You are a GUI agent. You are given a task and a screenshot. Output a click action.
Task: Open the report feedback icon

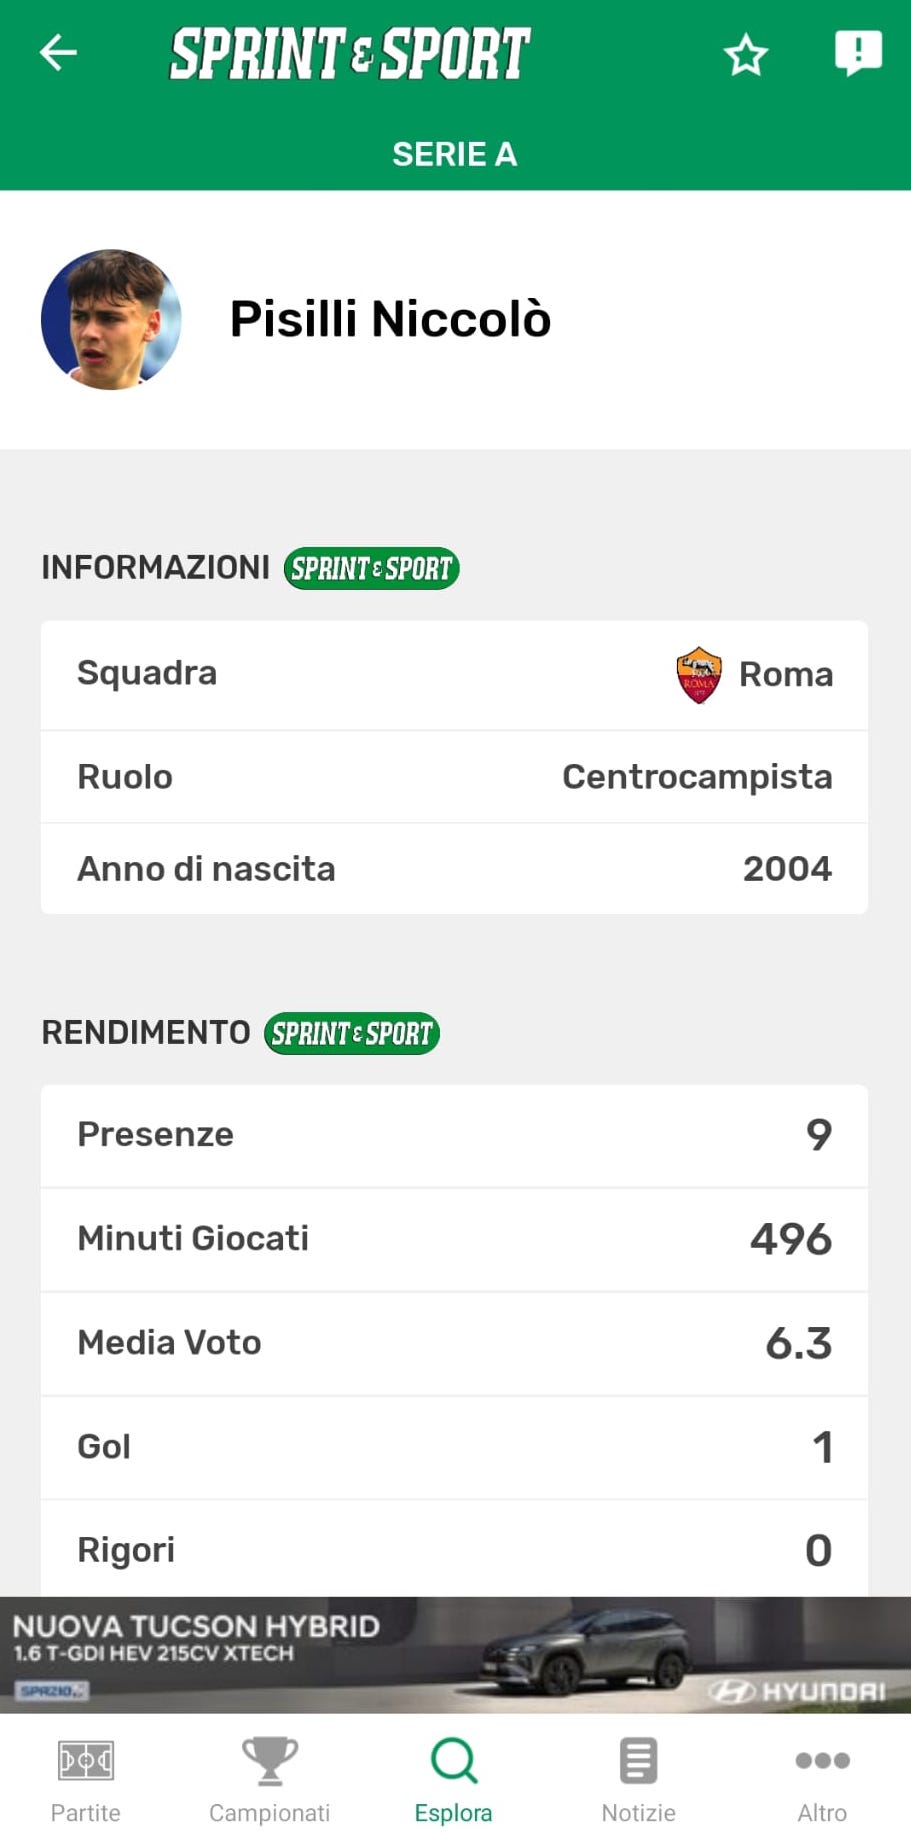[x=858, y=52]
